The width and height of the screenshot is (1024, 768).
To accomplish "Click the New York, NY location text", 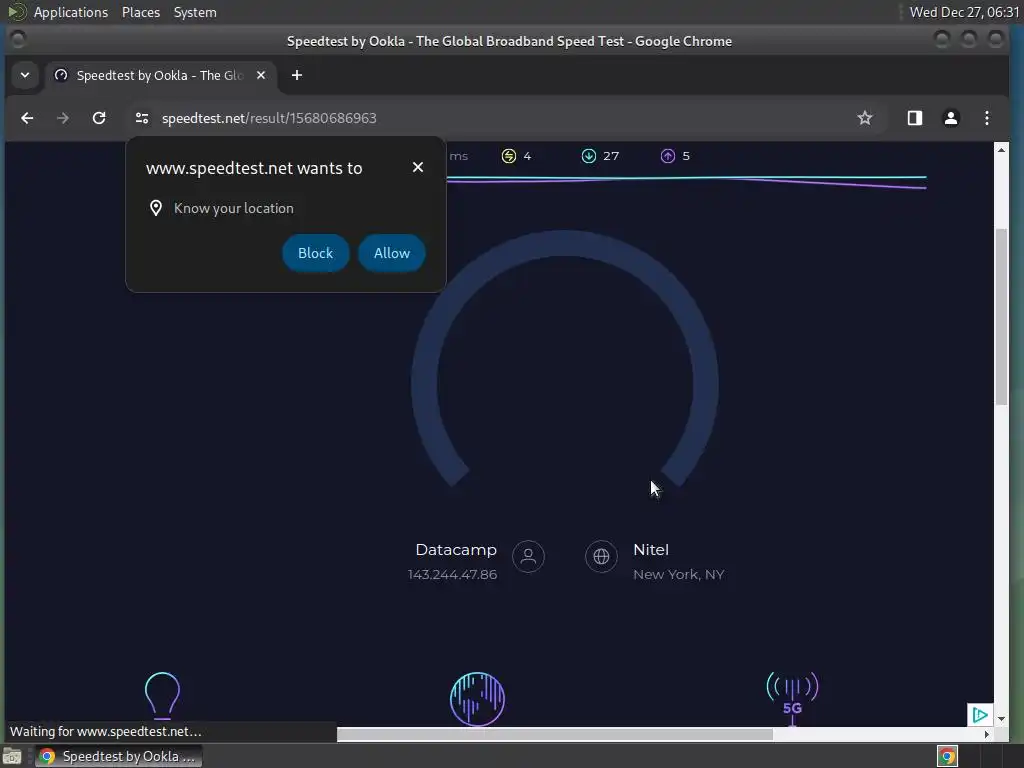I will click(x=679, y=575).
